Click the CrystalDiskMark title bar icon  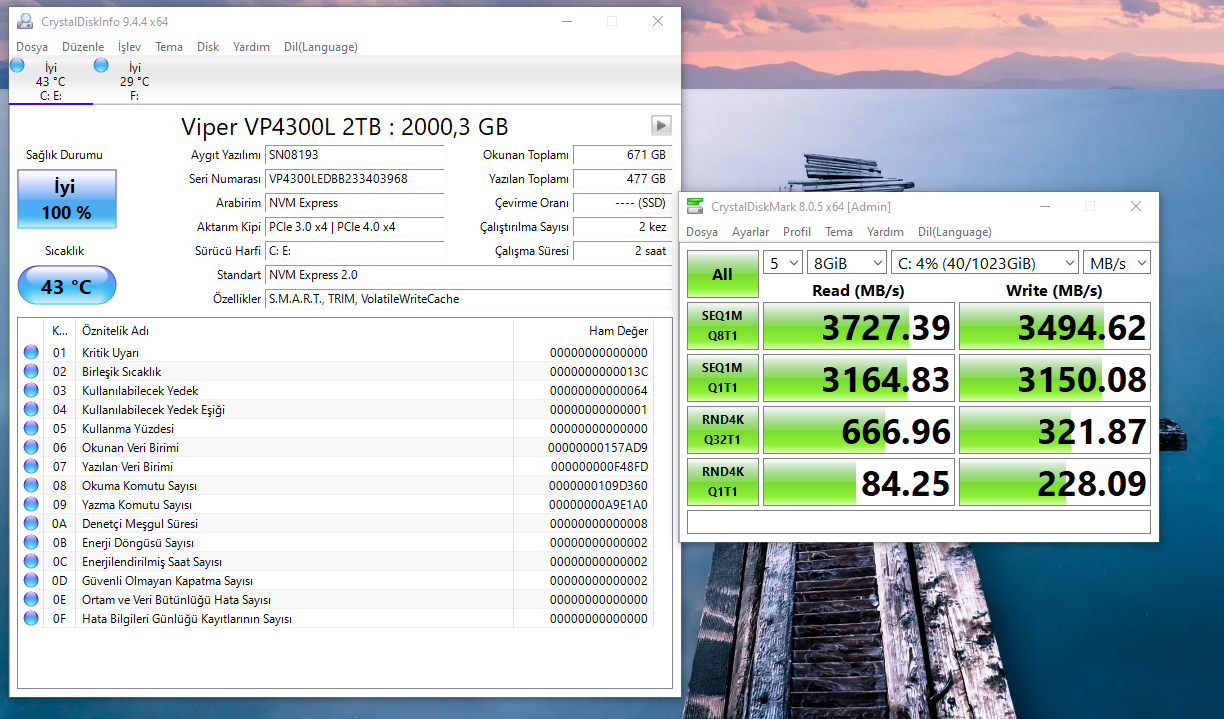695,206
